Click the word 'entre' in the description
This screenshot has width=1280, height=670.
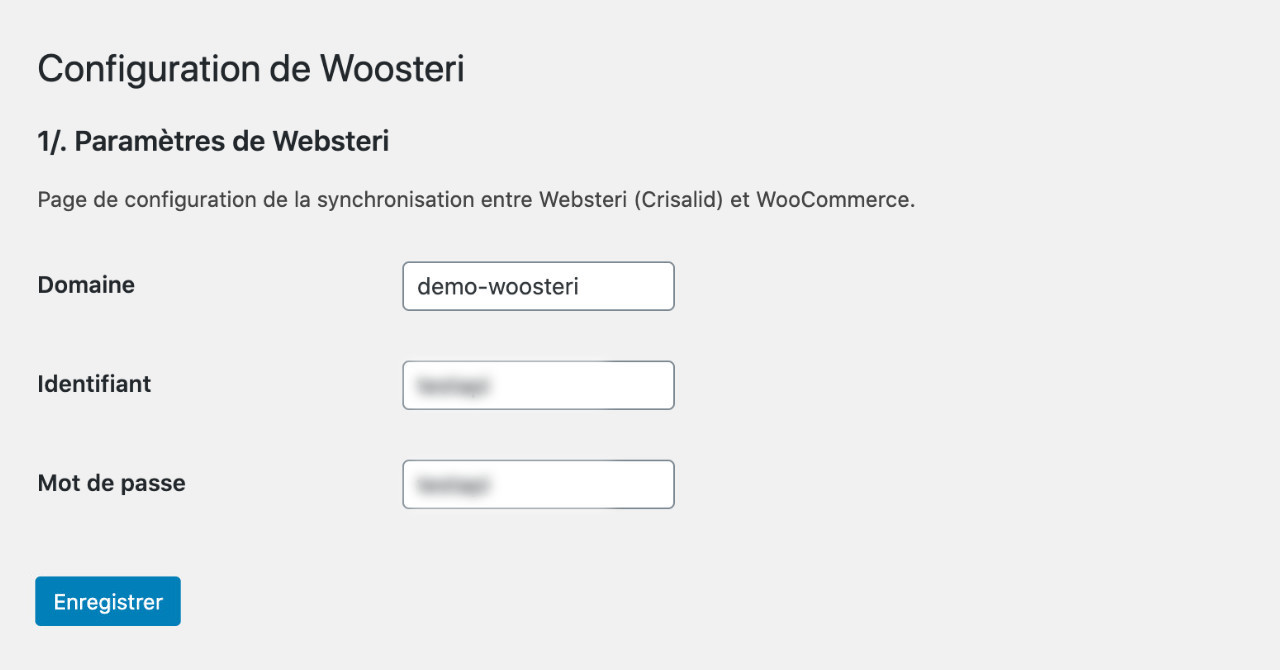coord(506,199)
